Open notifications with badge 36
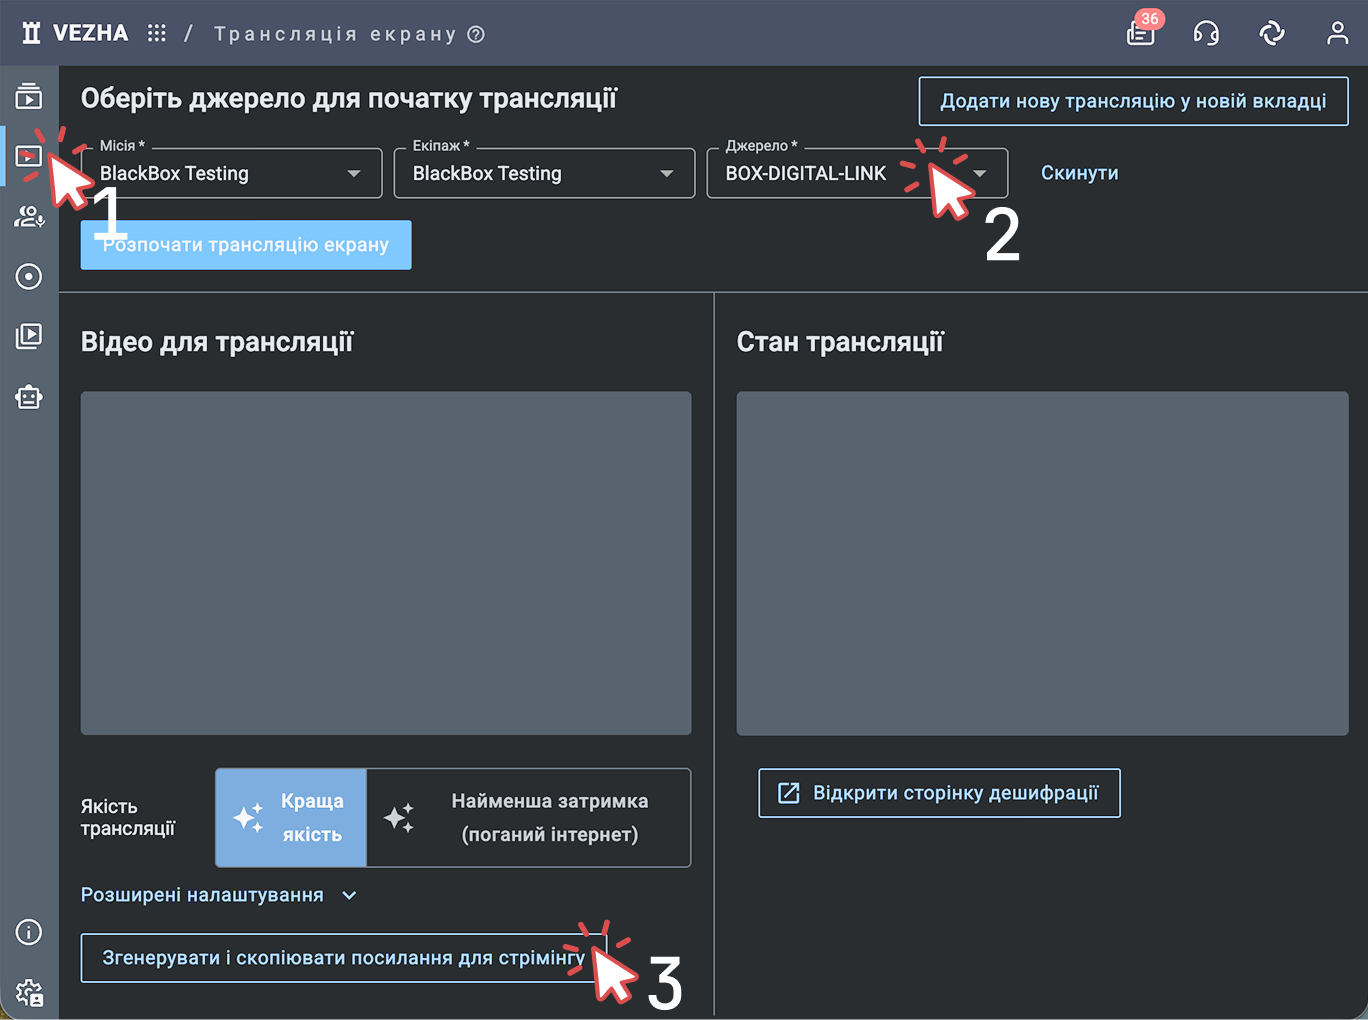 point(1141,33)
